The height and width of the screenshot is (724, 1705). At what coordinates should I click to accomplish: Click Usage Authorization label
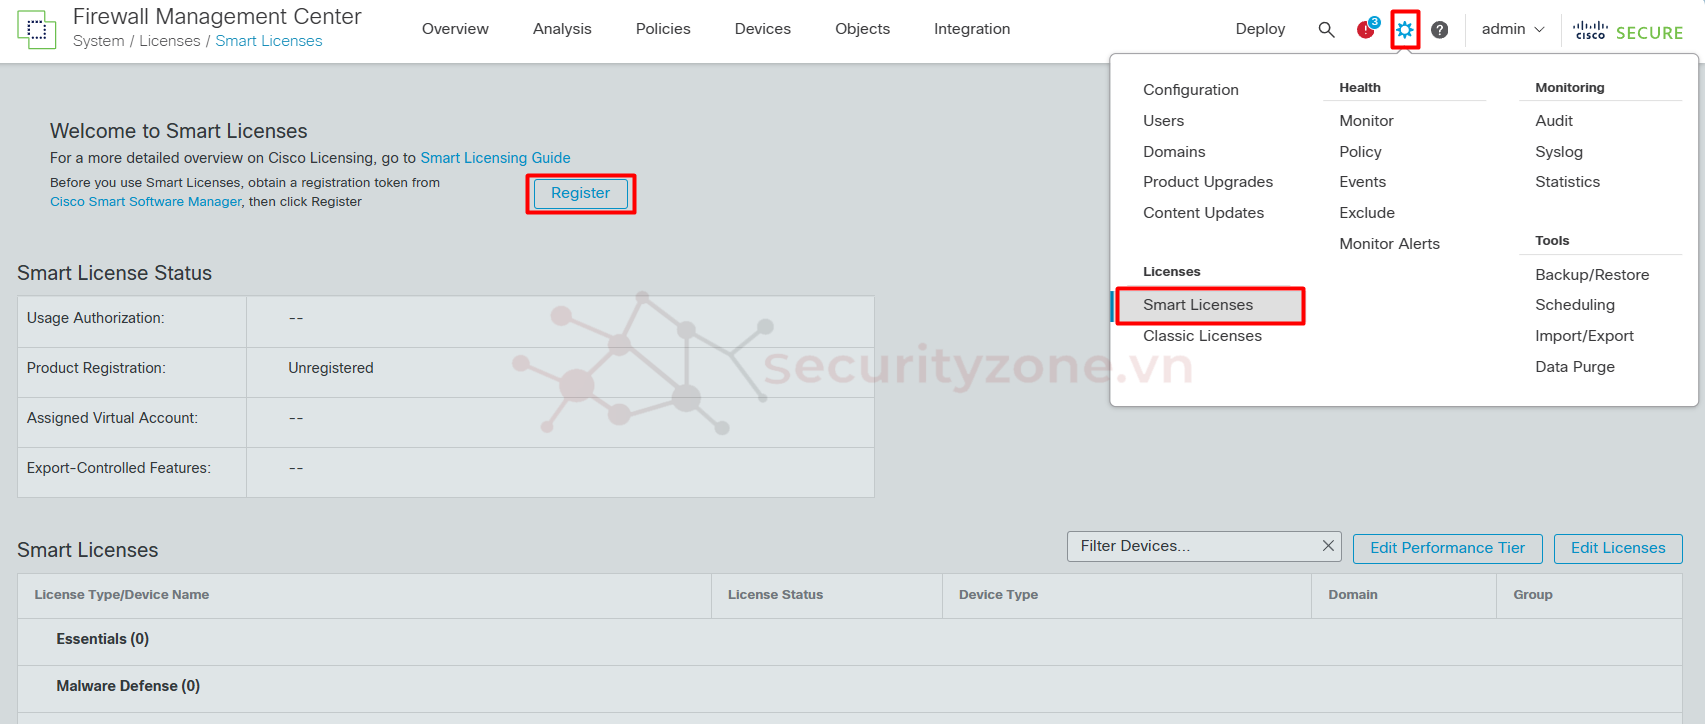click(x=95, y=318)
